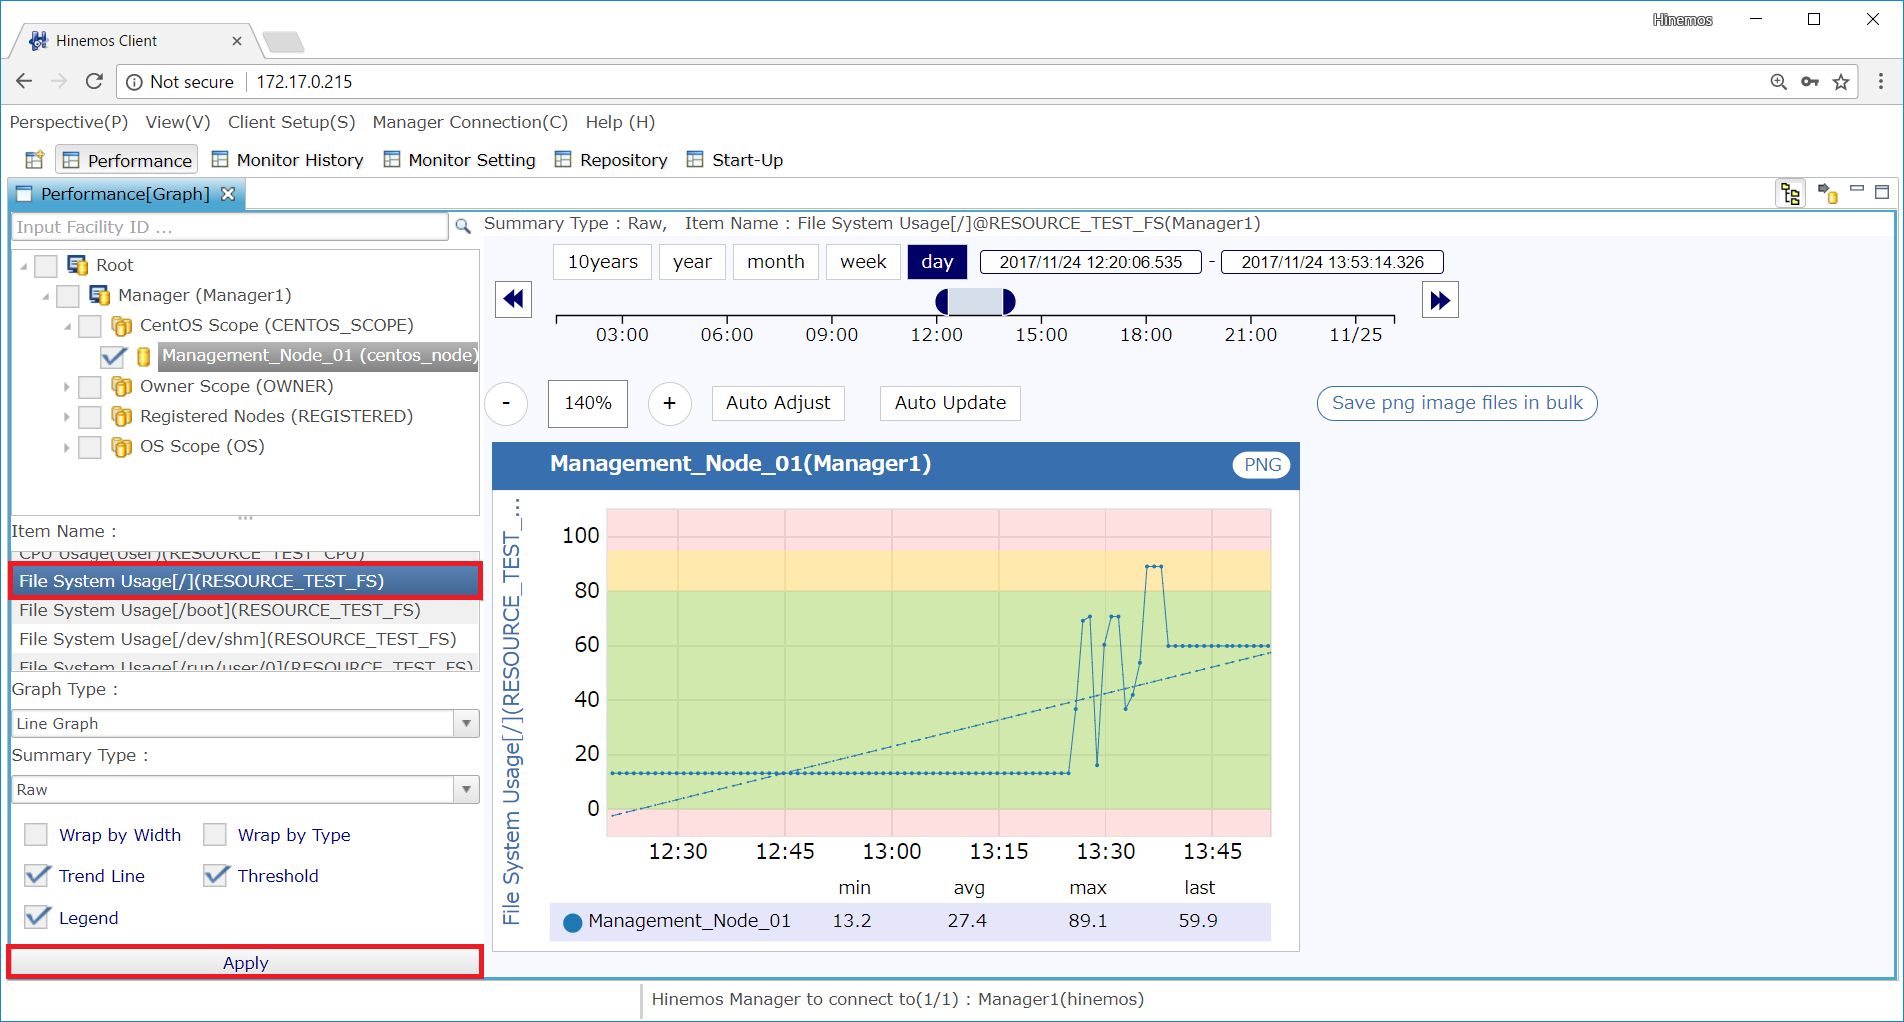Image resolution: width=1904 pixels, height=1022 pixels.
Task: Collapse the CentOS Scope node
Action: click(68, 327)
